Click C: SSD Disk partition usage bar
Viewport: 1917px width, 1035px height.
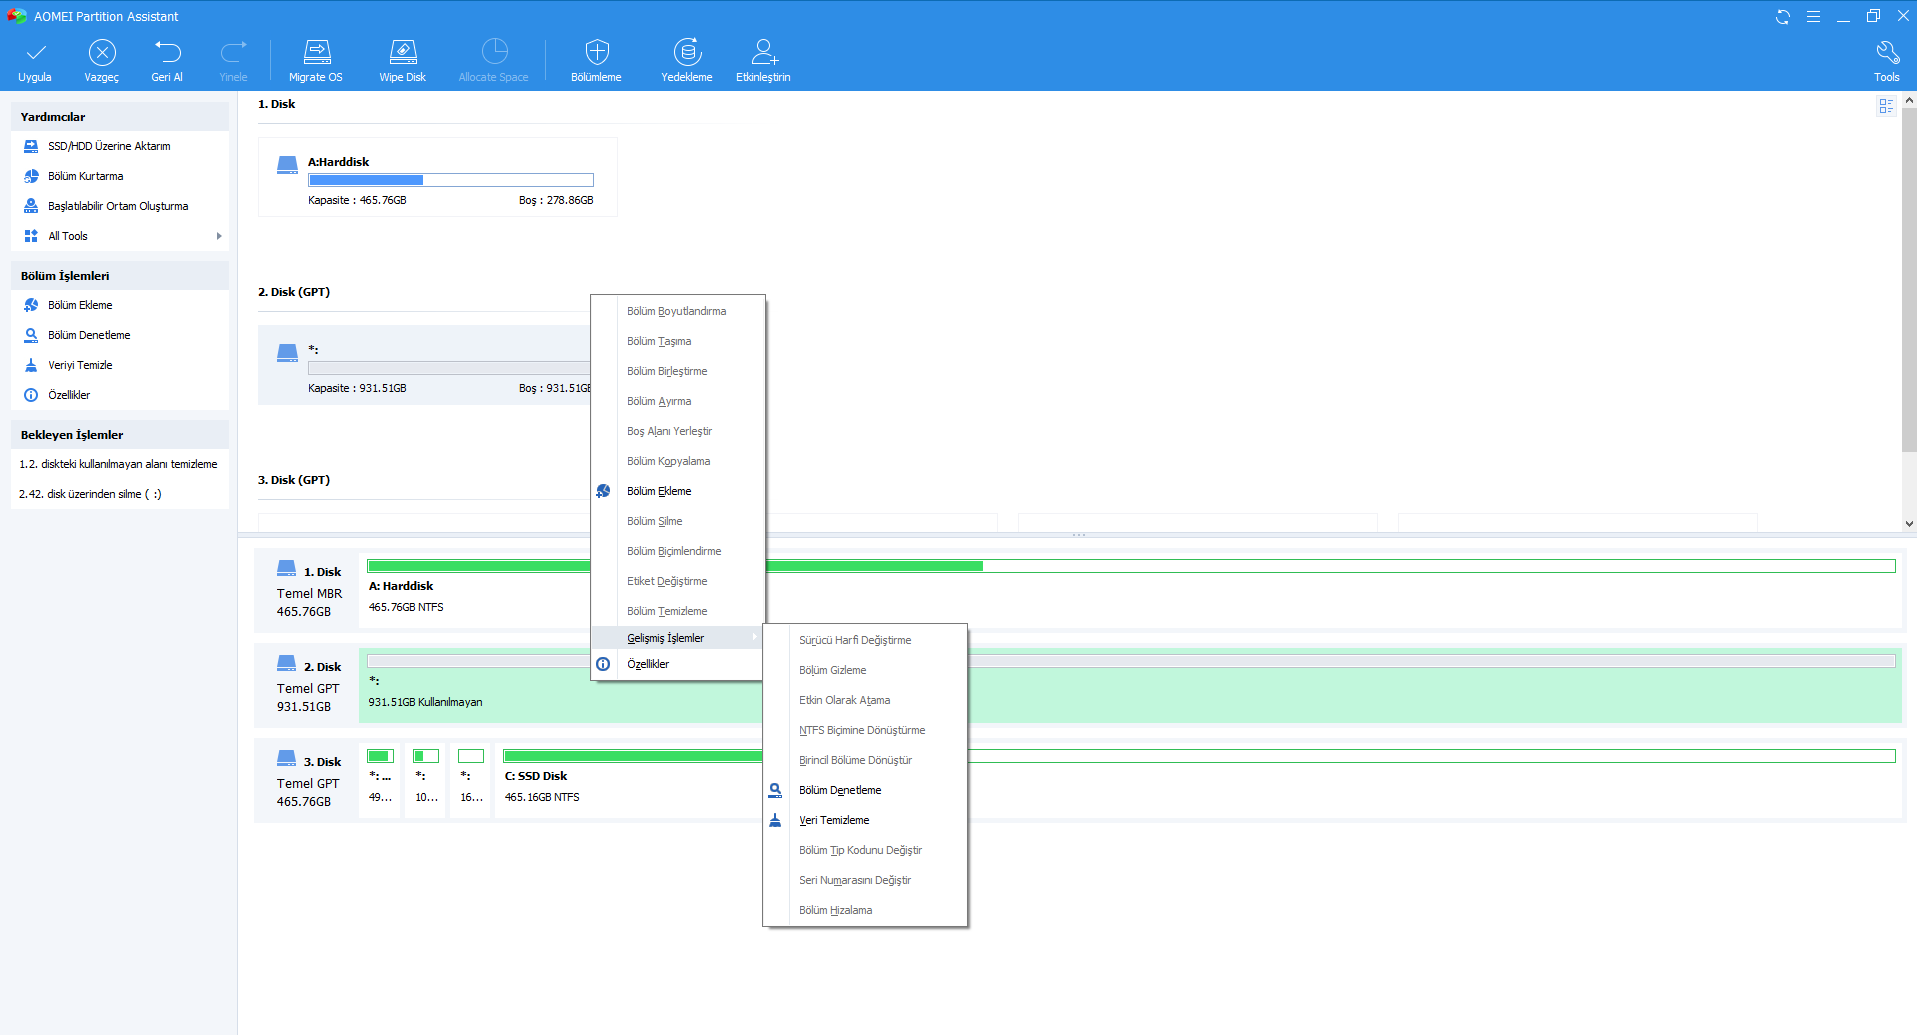(x=1199, y=756)
